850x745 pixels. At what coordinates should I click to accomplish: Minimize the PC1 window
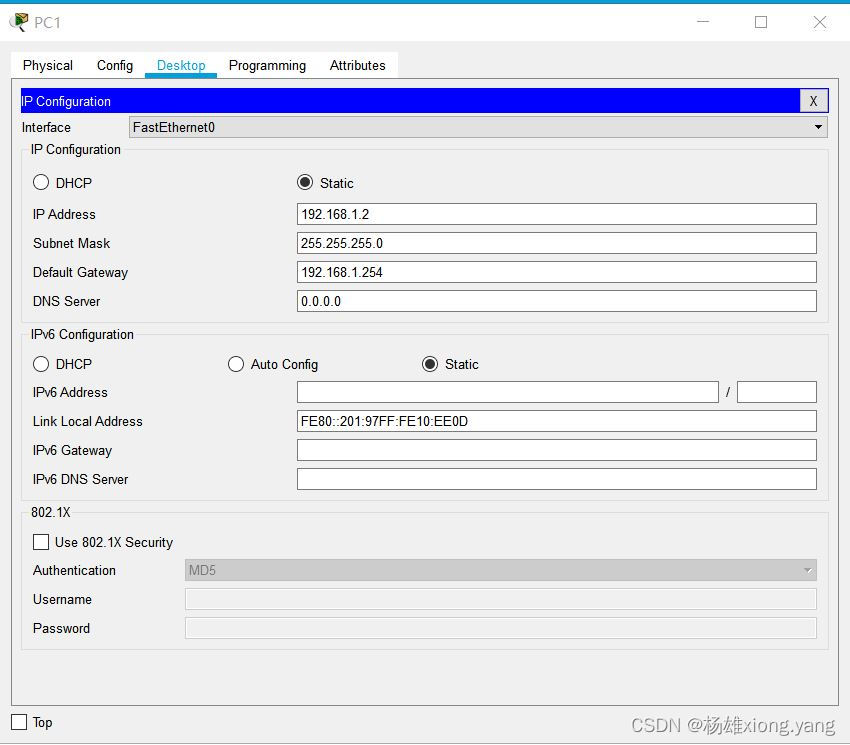point(702,22)
